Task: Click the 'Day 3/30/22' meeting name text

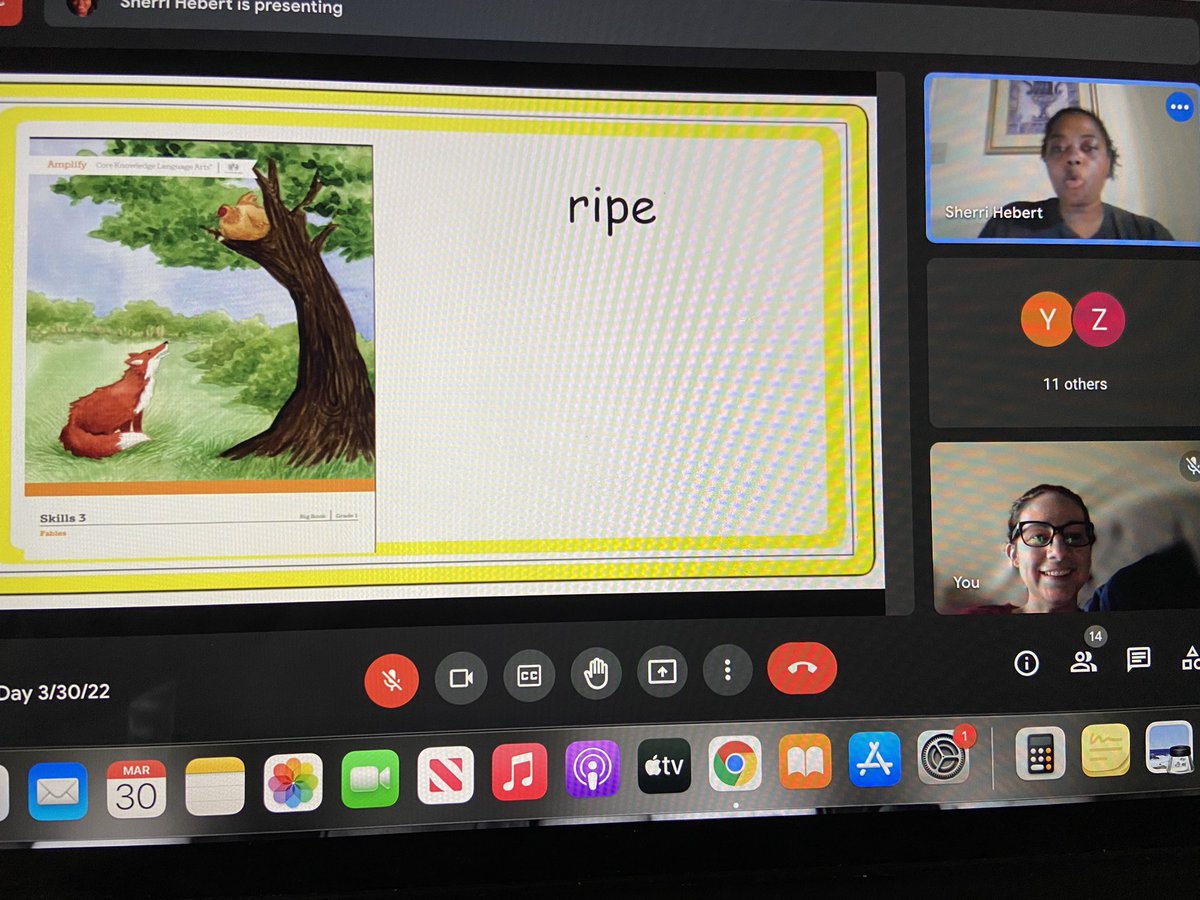Action: [x=54, y=692]
